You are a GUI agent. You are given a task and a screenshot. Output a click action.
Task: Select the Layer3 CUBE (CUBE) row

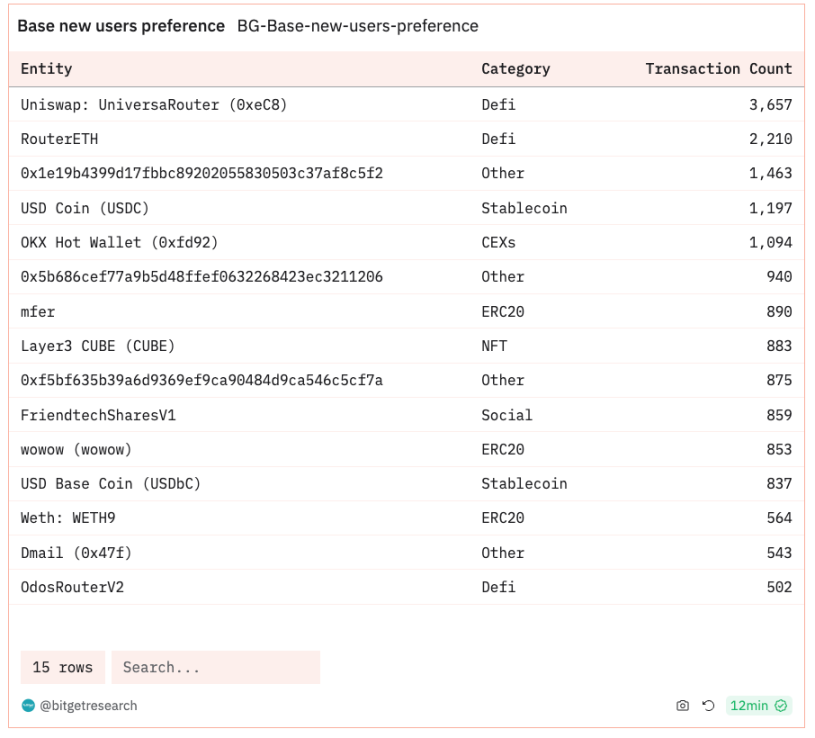click(406, 346)
